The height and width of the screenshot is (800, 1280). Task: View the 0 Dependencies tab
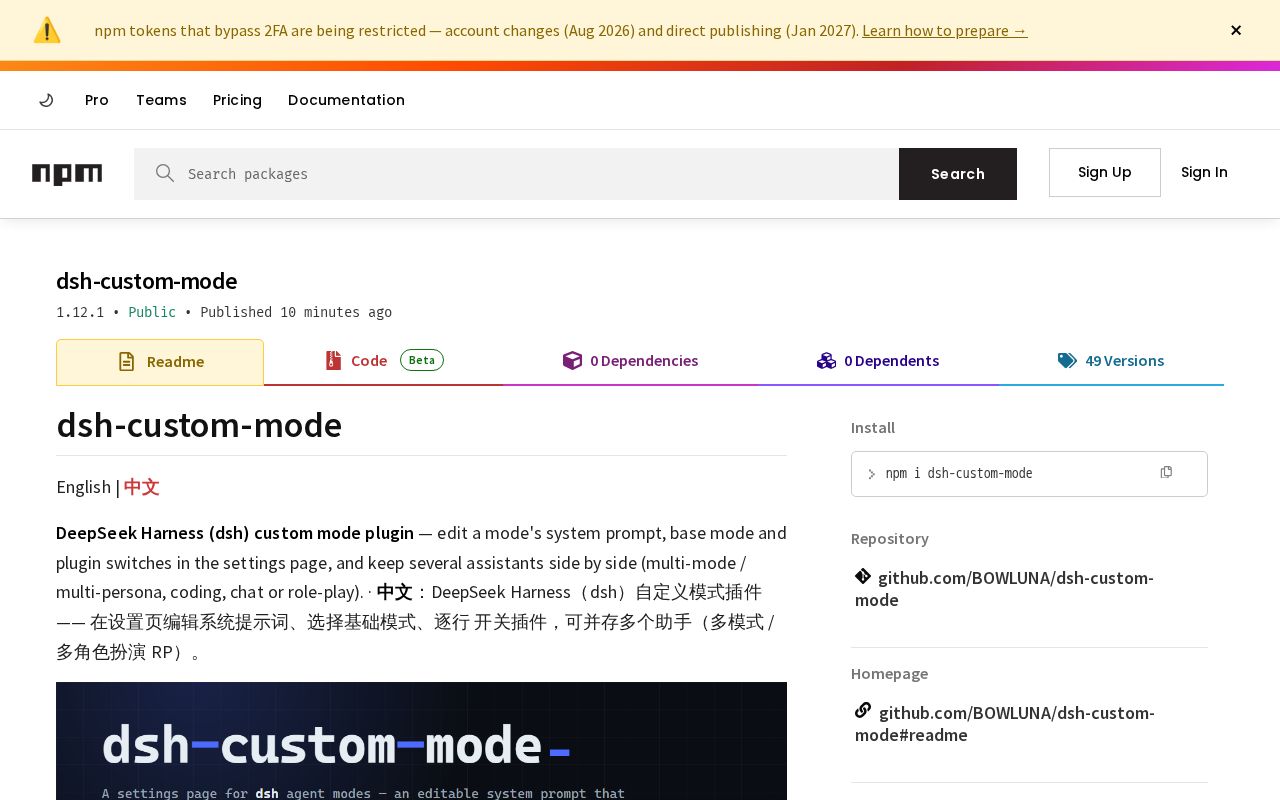tap(630, 361)
